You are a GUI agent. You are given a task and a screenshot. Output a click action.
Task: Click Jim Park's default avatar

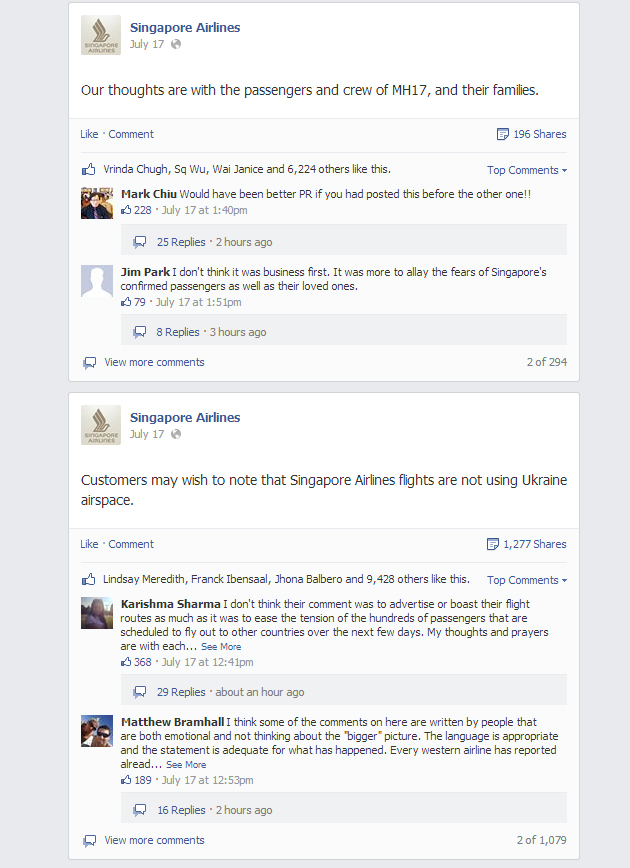click(x=97, y=281)
